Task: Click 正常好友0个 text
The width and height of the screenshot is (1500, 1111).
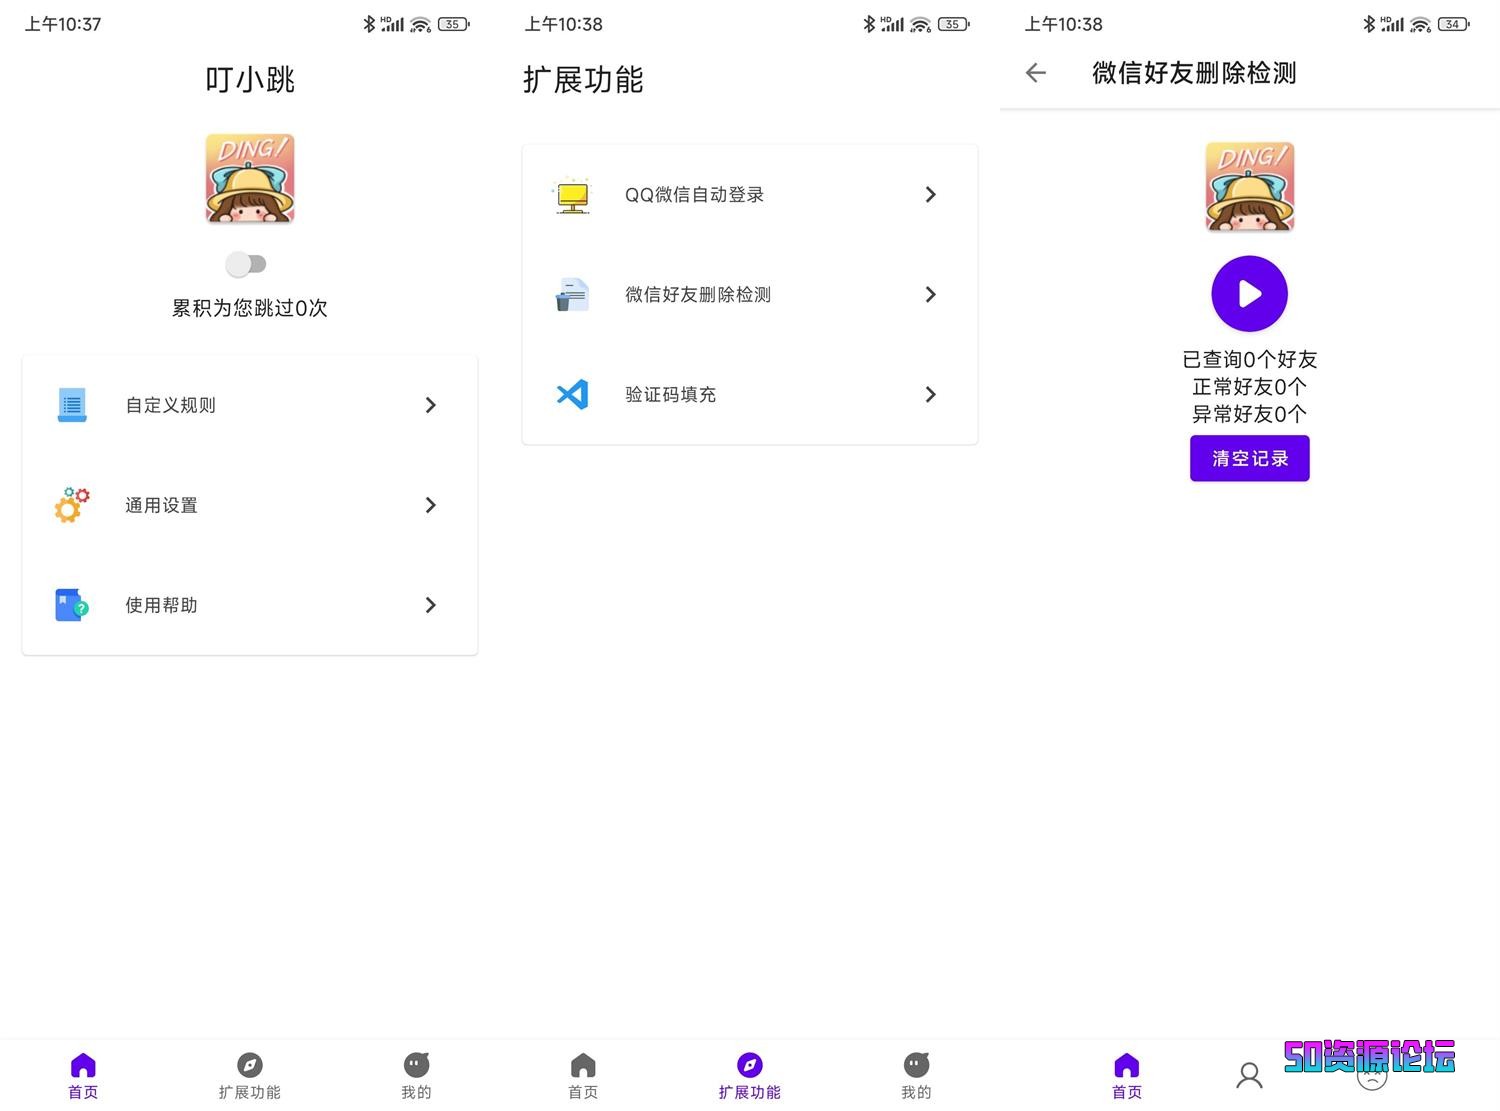Action: (x=1250, y=386)
